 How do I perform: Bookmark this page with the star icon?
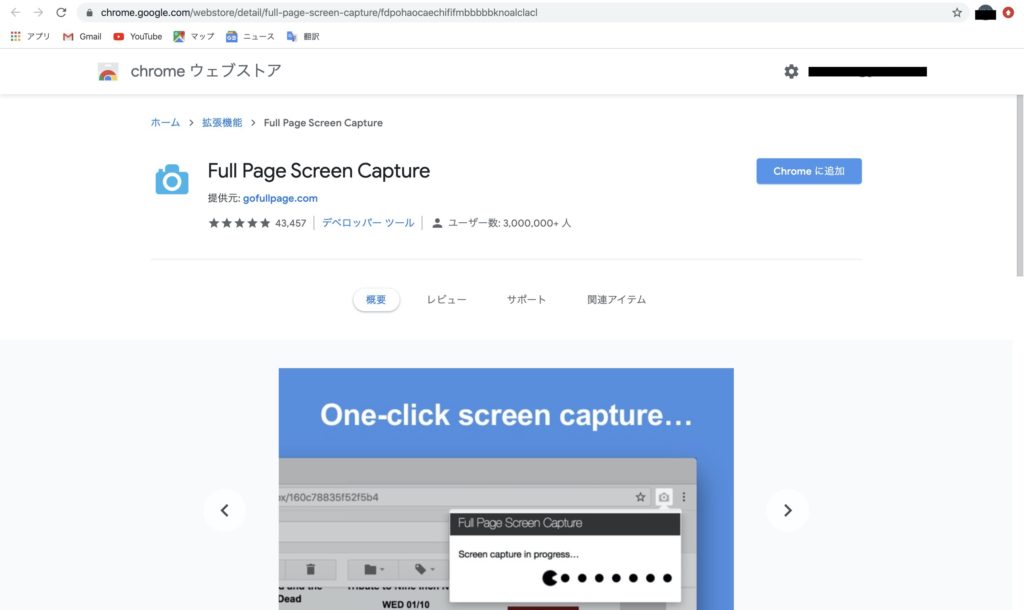coord(957,12)
